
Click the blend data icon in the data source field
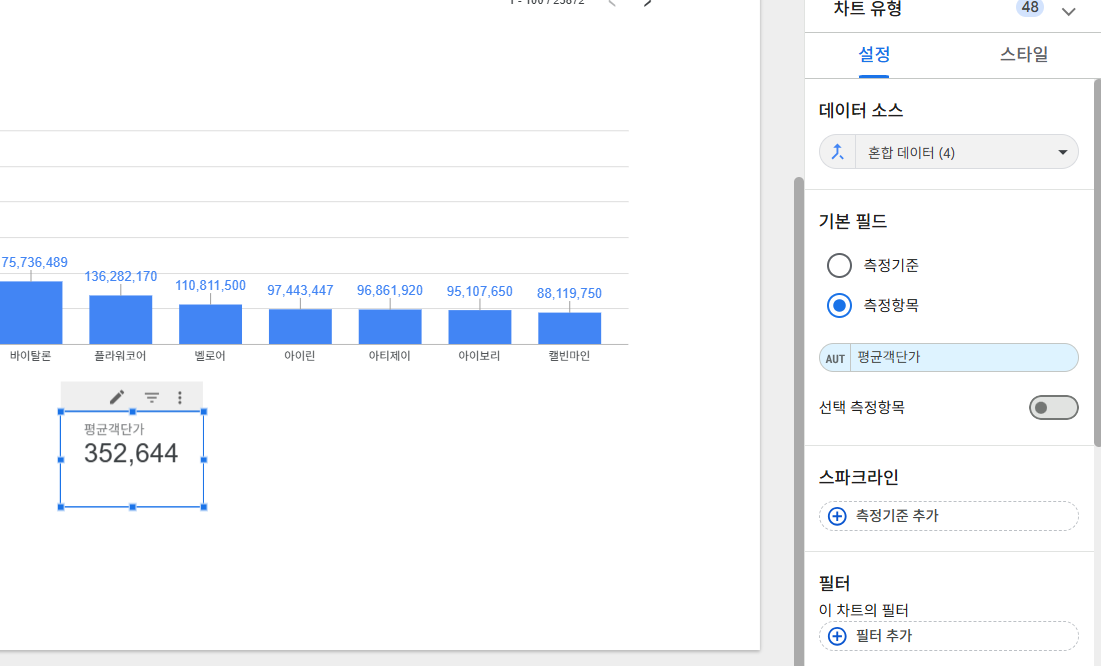pos(838,152)
